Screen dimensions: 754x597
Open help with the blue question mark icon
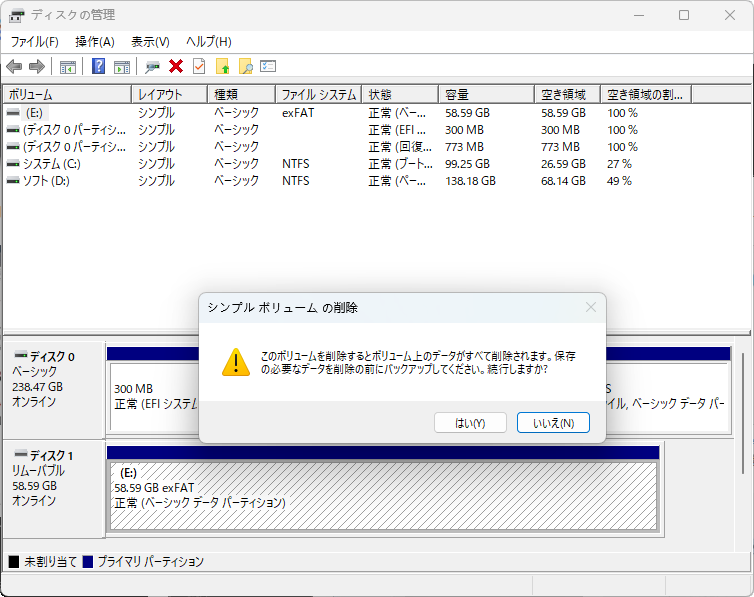click(x=99, y=67)
